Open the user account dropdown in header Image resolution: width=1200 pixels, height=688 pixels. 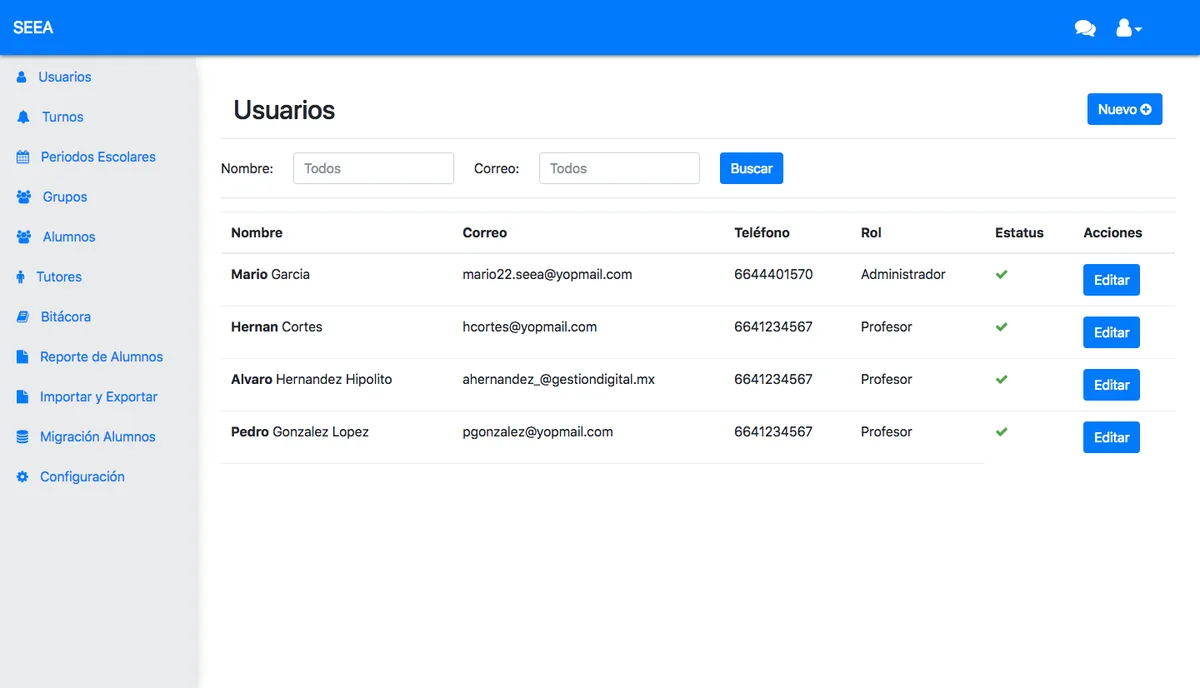click(1129, 28)
